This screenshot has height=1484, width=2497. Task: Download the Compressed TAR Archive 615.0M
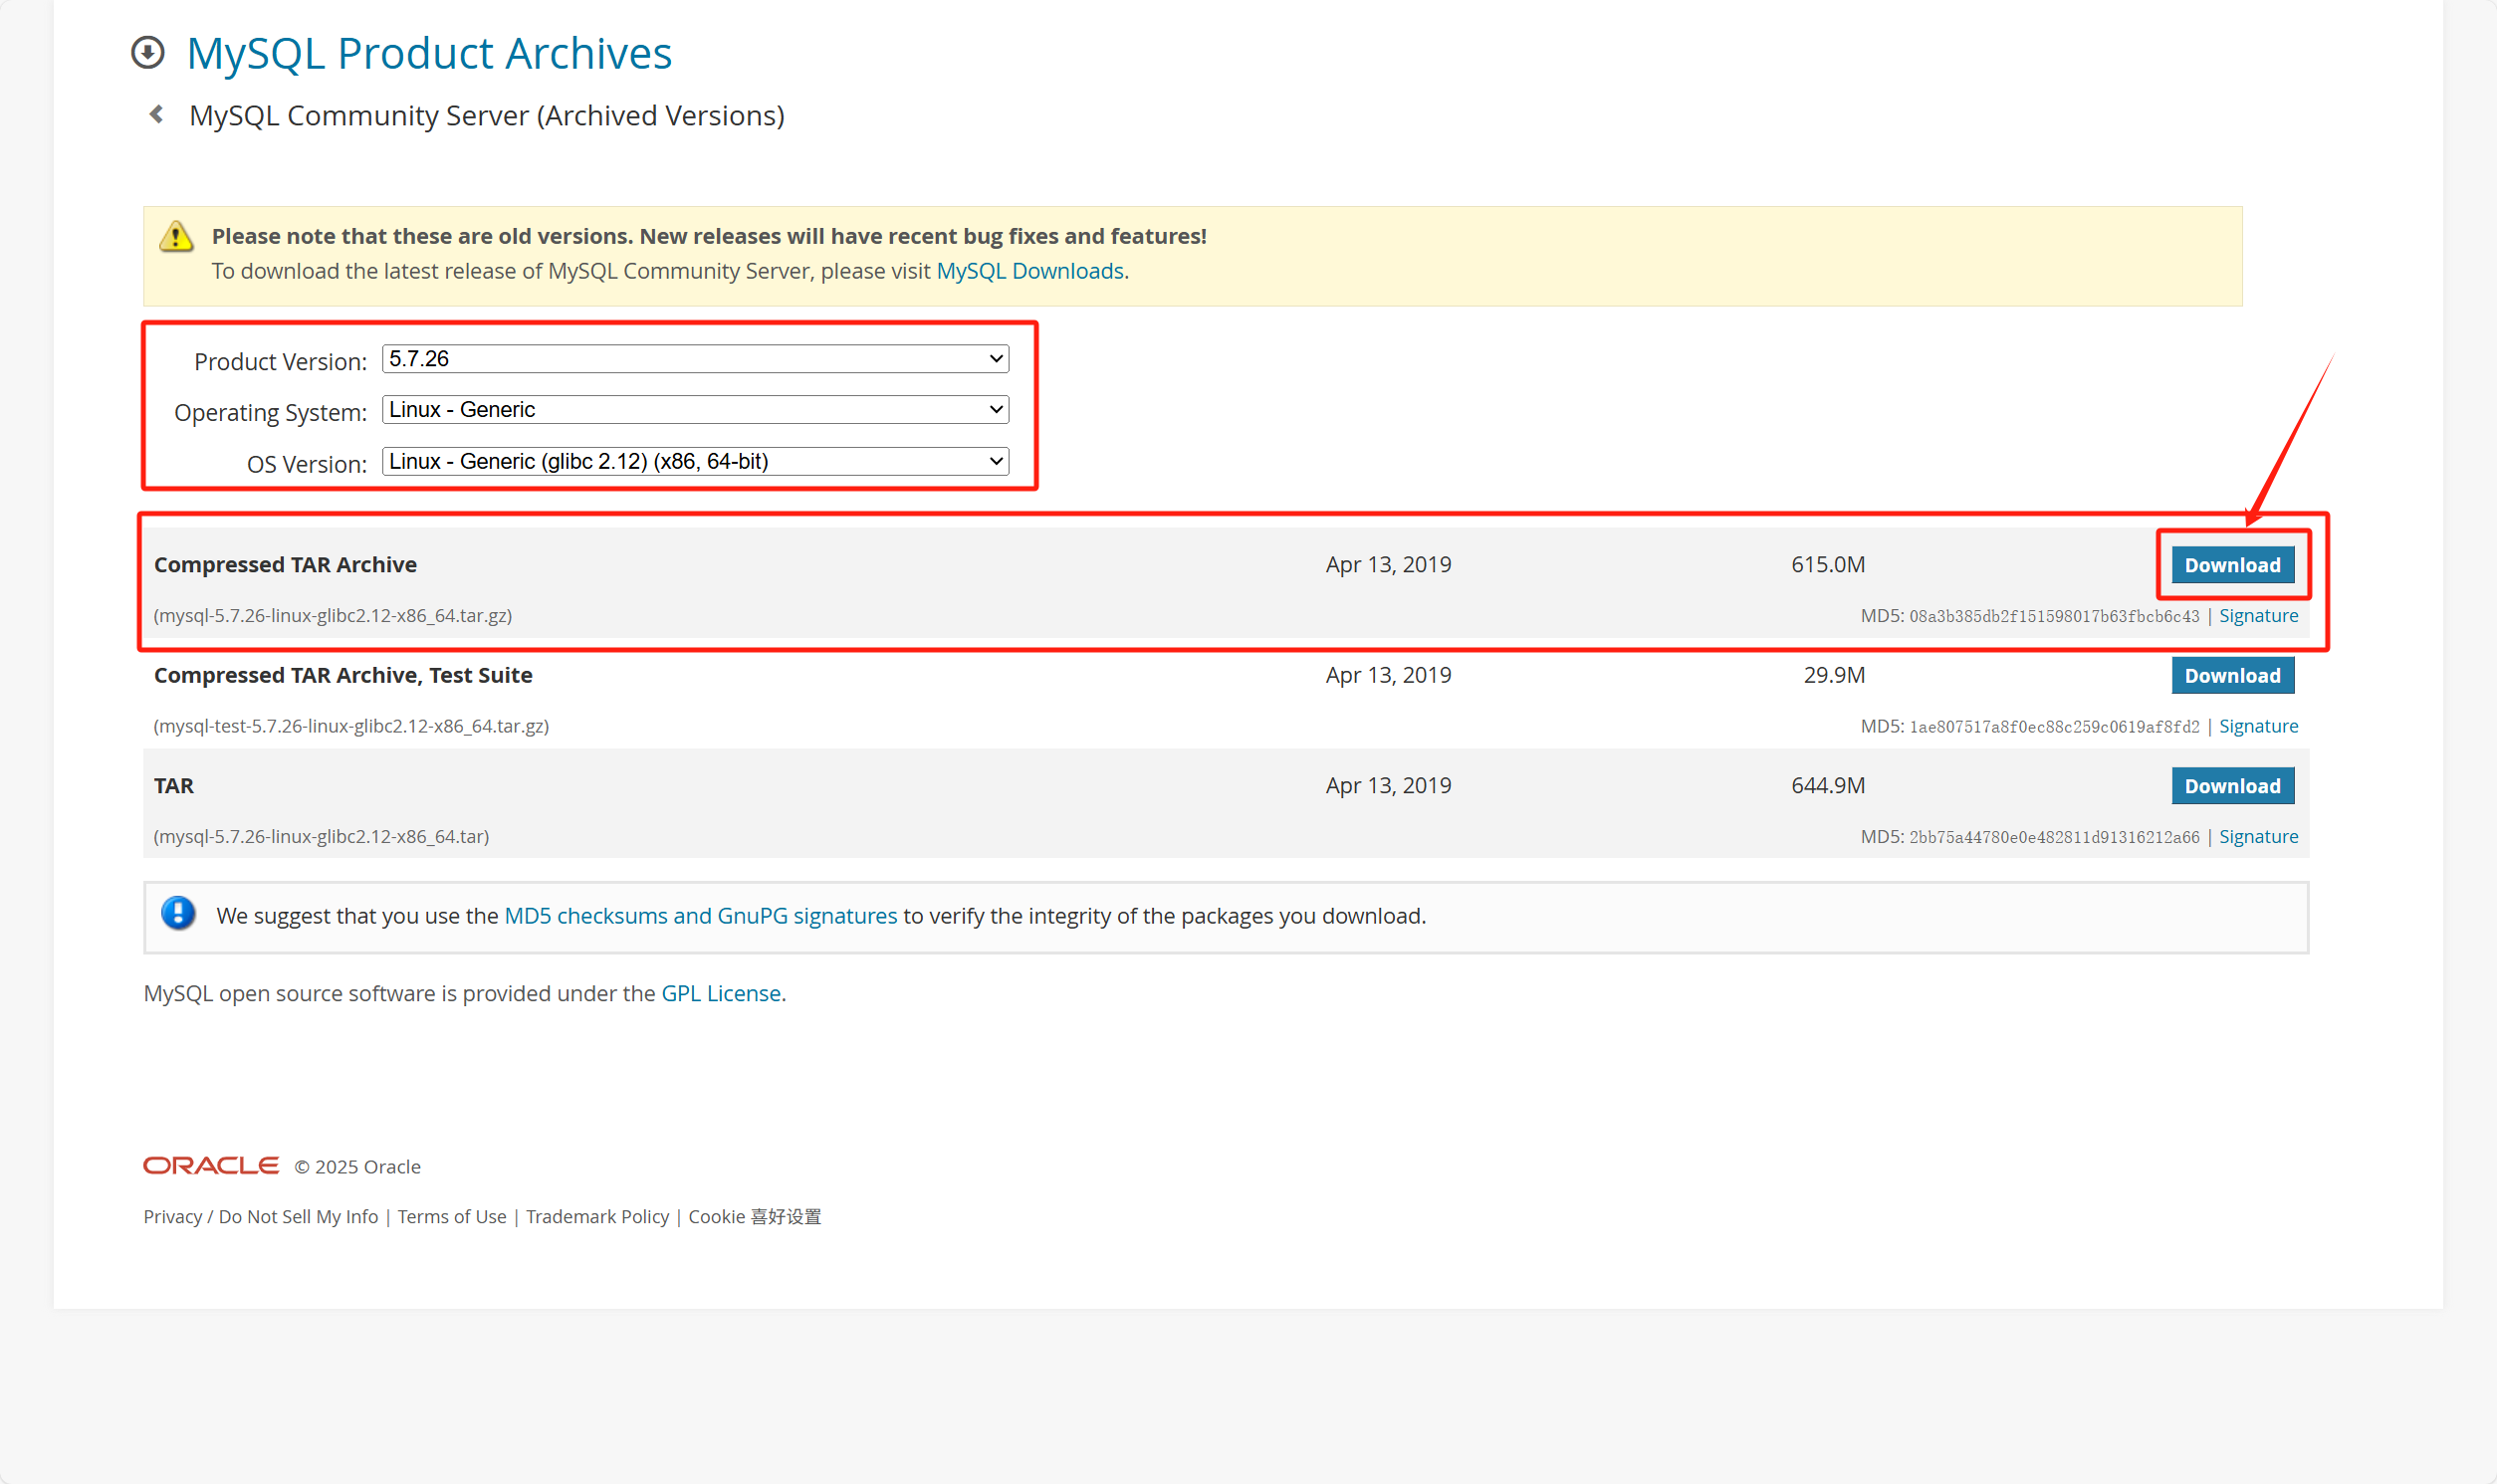pyautogui.click(x=2232, y=565)
